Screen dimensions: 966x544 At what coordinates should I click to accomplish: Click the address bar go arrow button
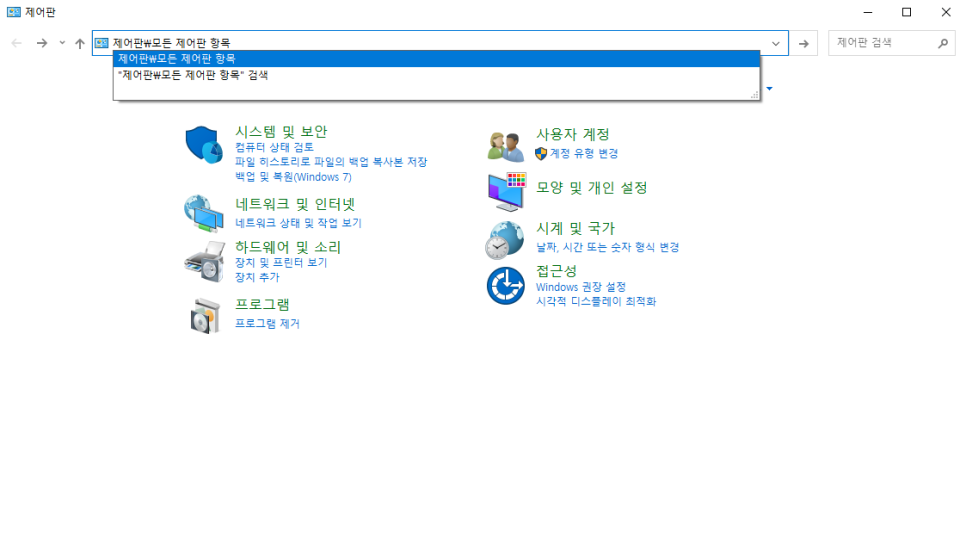[x=803, y=43]
